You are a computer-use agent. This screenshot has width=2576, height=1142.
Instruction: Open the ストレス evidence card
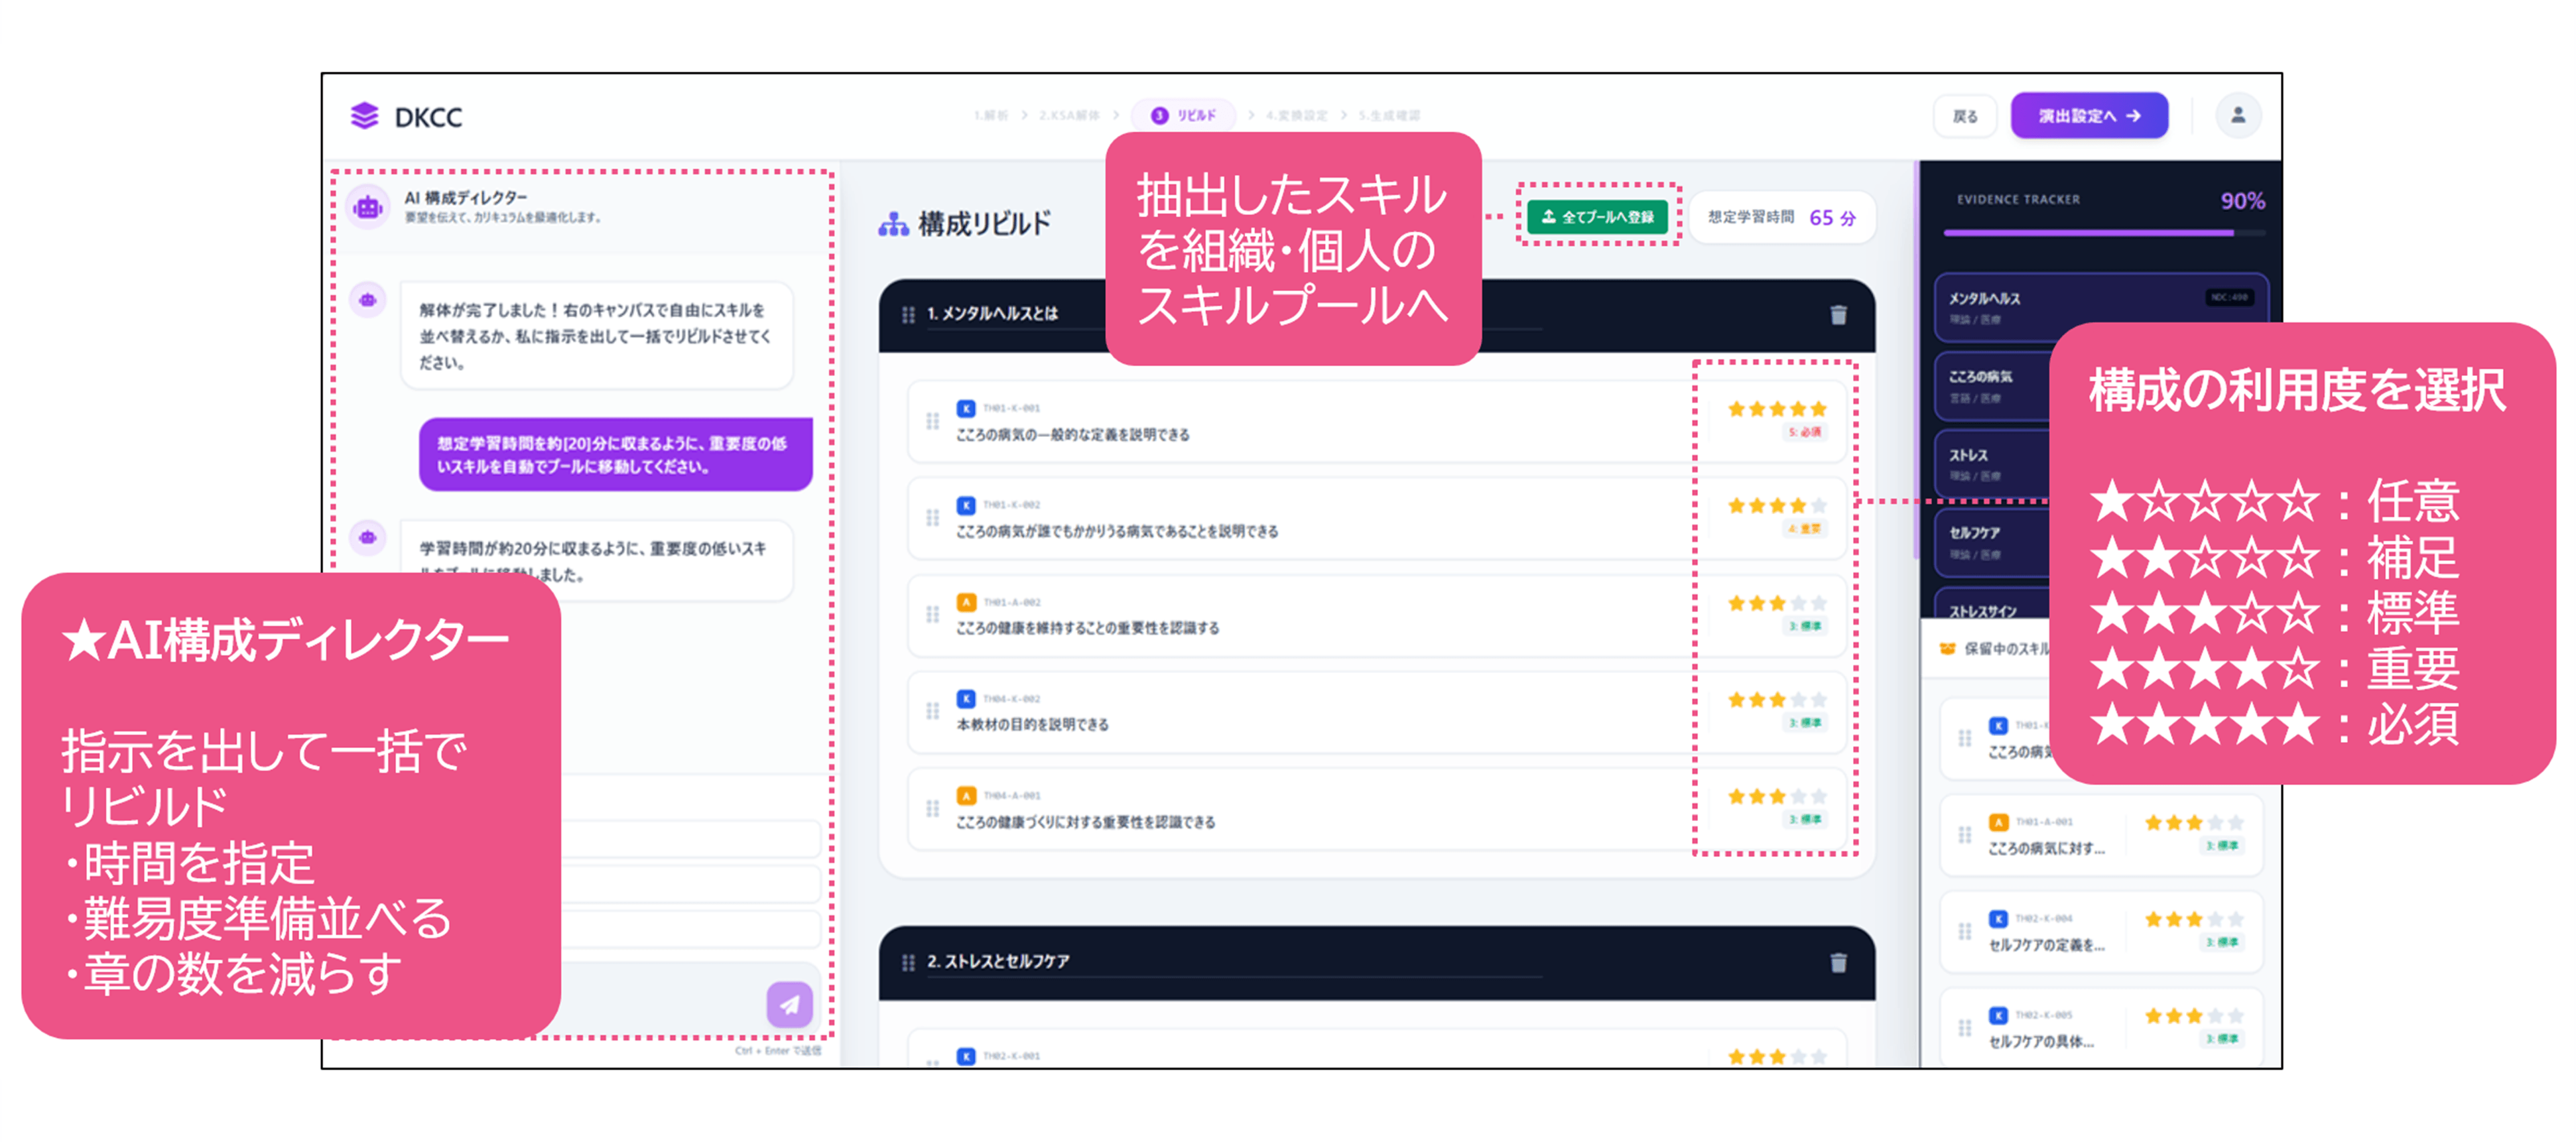click(x=1992, y=464)
